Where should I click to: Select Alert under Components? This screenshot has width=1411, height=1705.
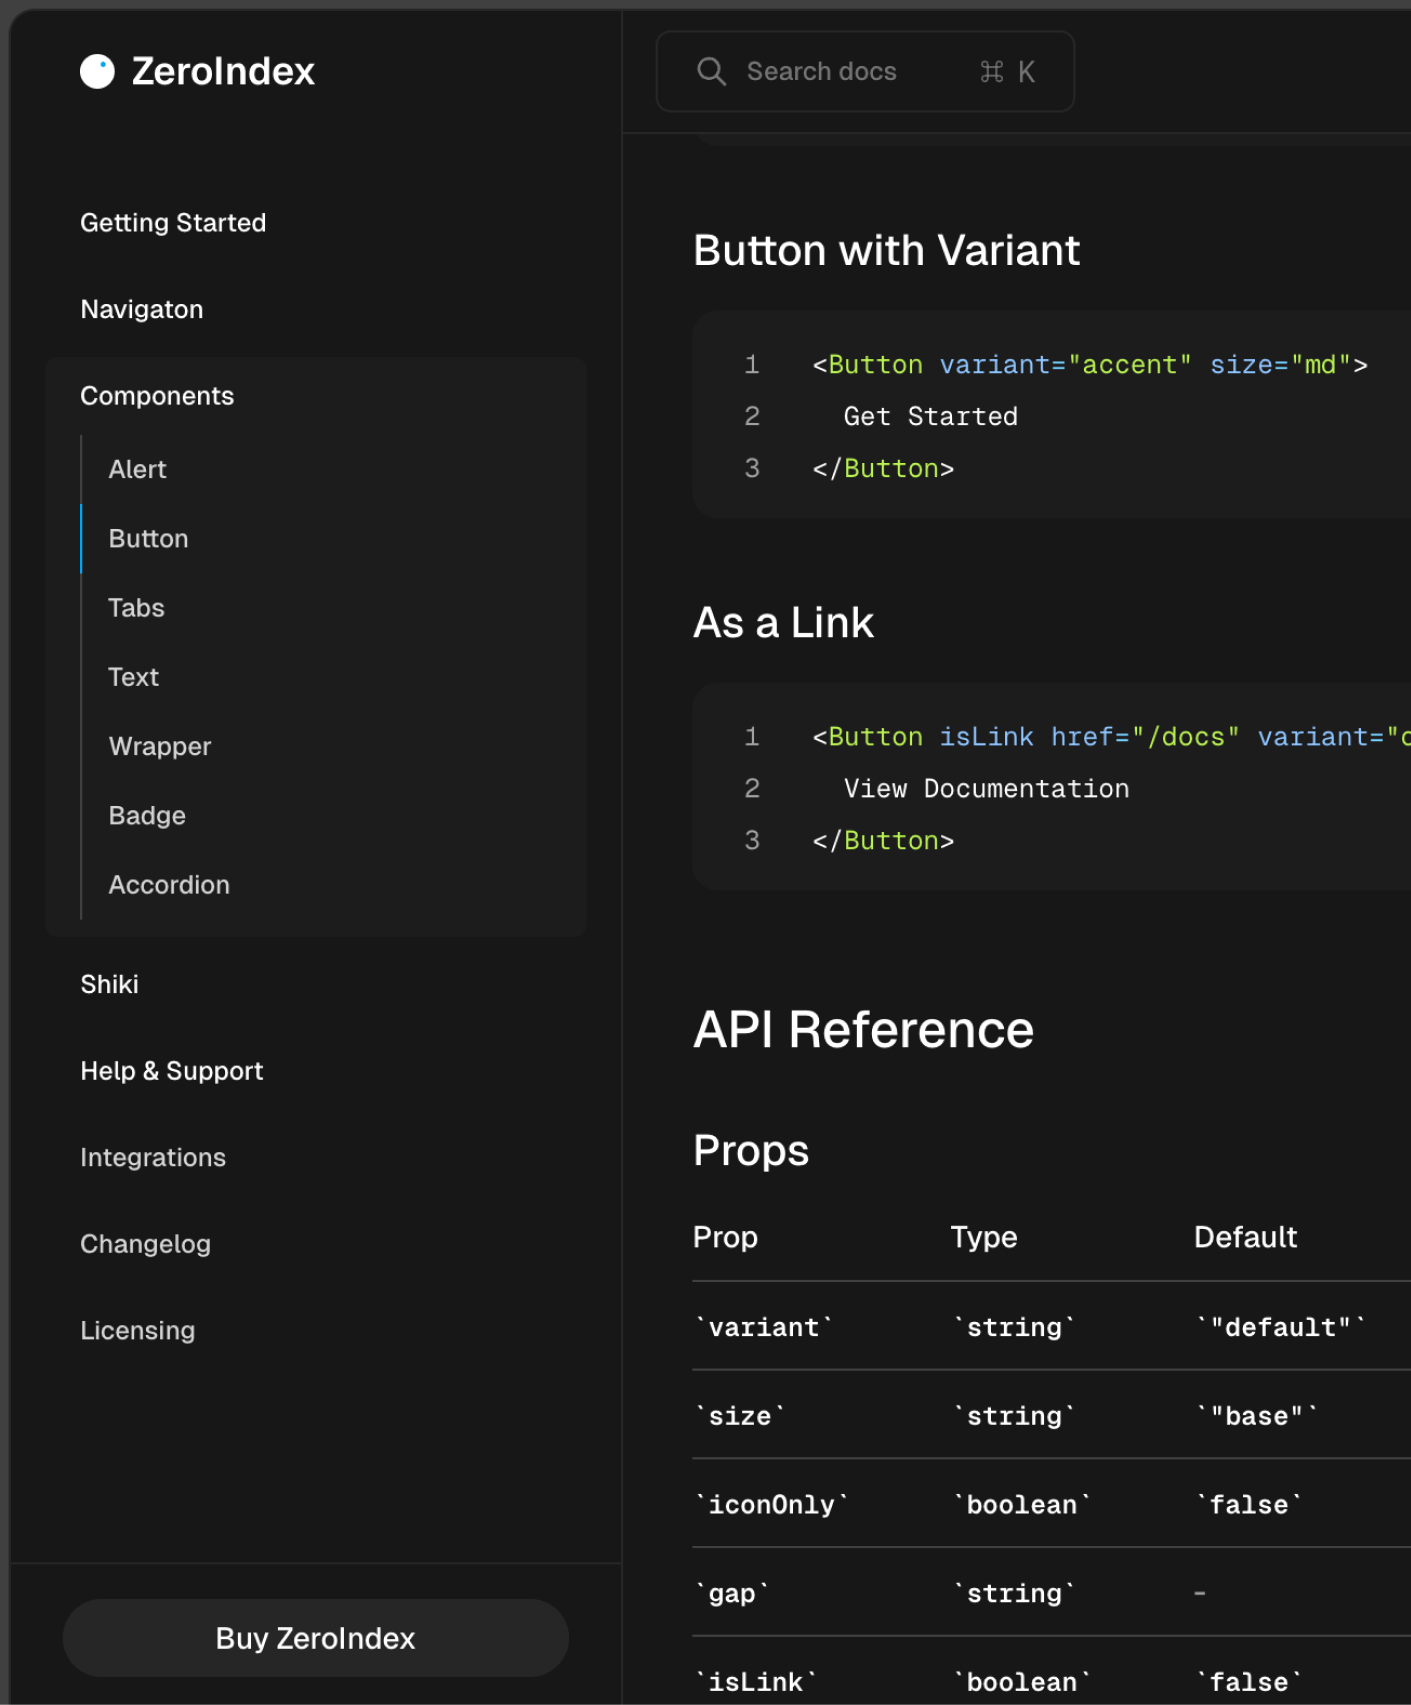(x=137, y=469)
